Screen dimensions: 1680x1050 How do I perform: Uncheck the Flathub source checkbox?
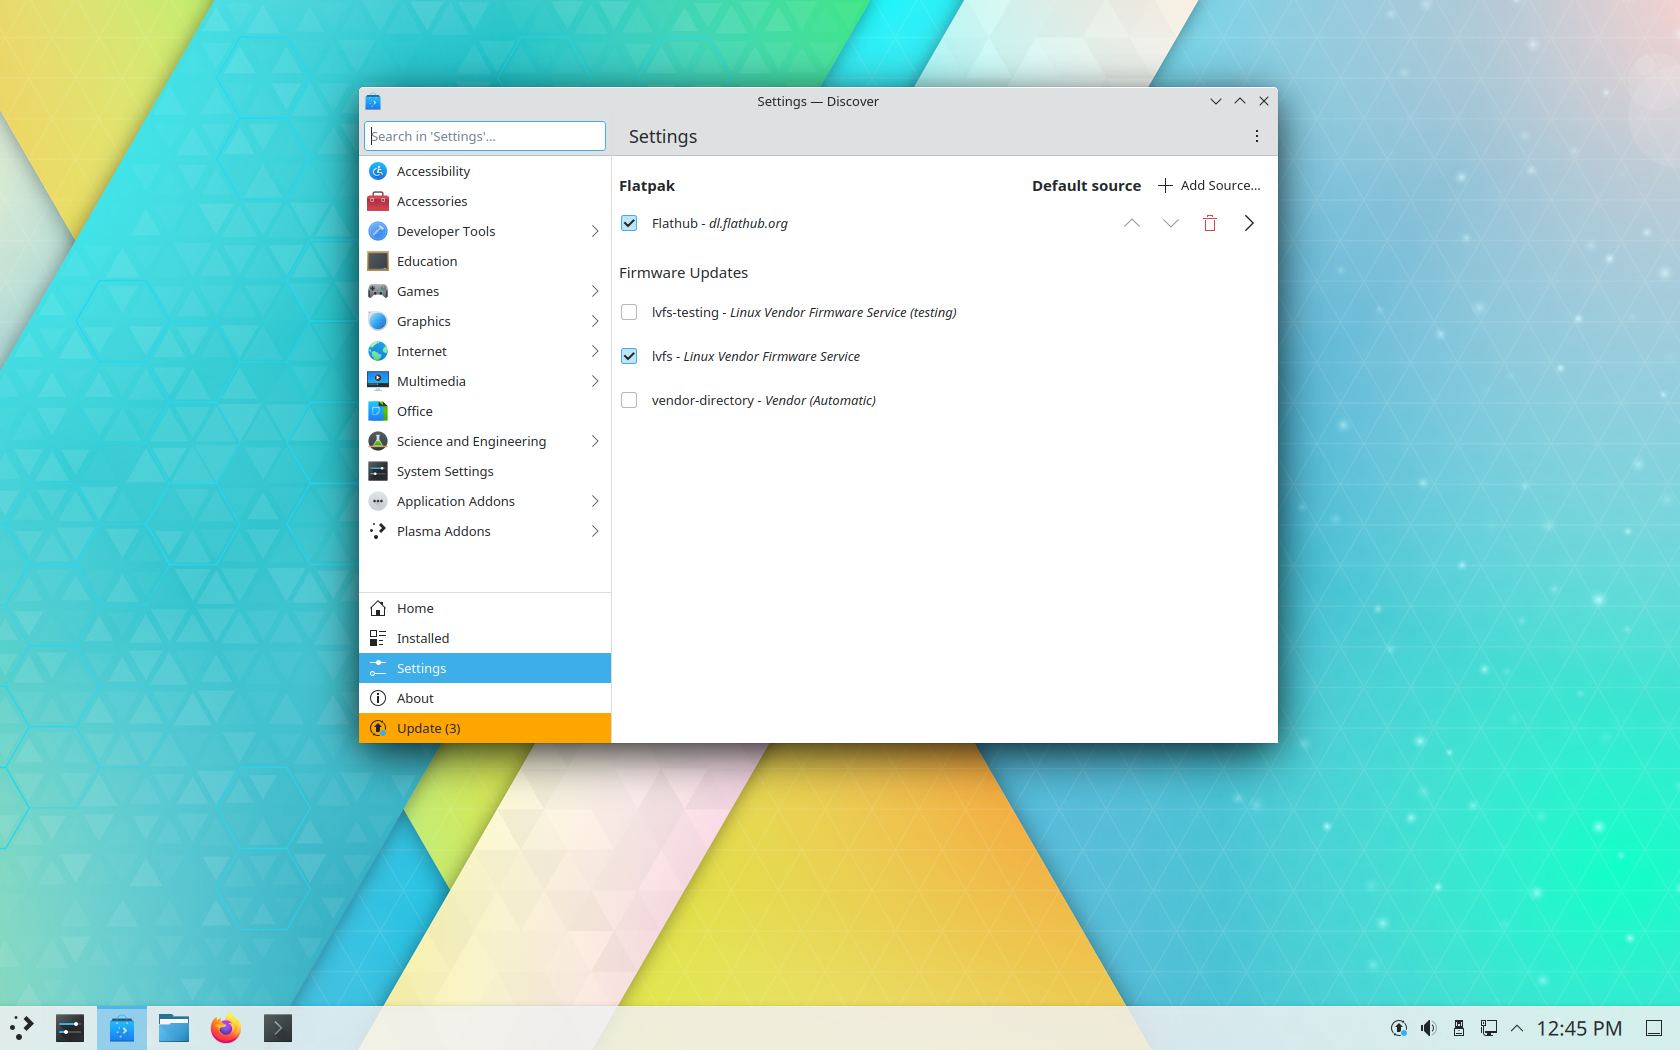click(629, 223)
